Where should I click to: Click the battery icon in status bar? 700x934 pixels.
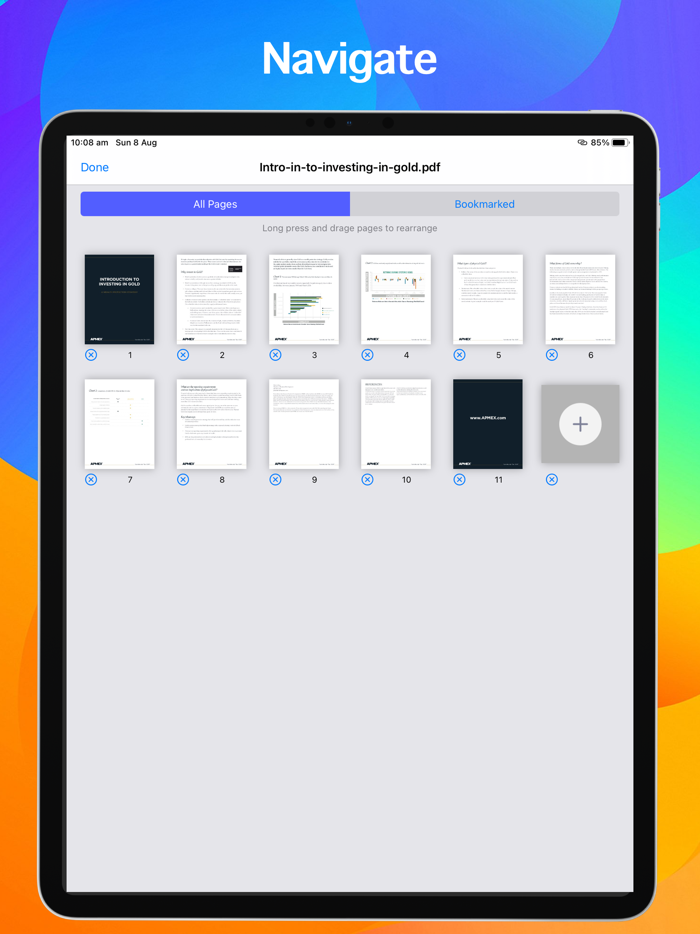(620, 143)
